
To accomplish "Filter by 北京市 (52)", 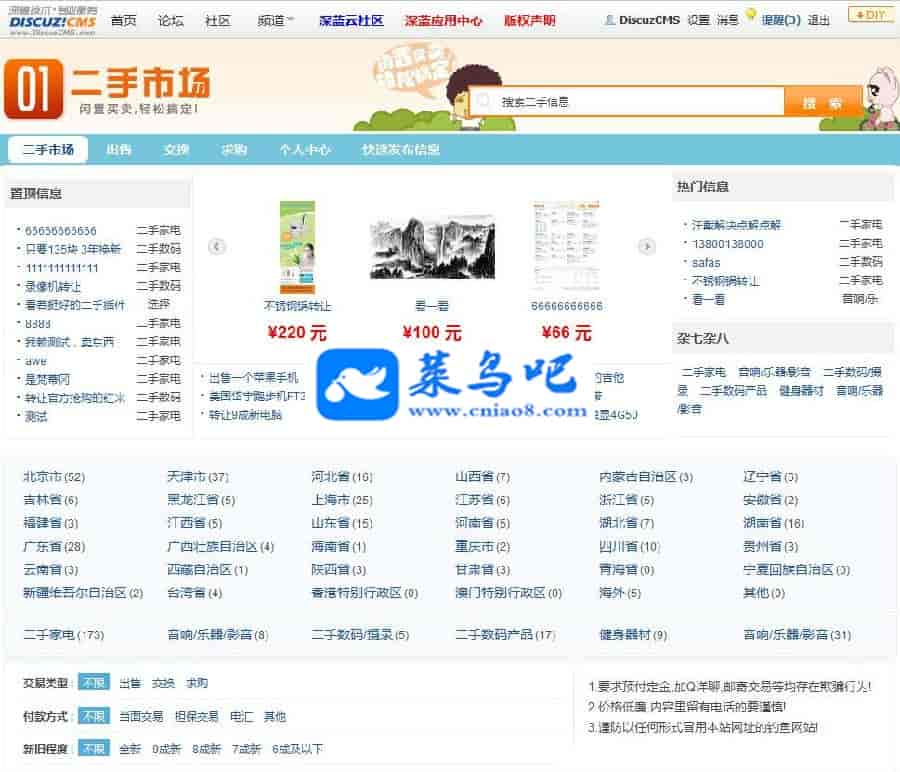I will (x=54, y=477).
